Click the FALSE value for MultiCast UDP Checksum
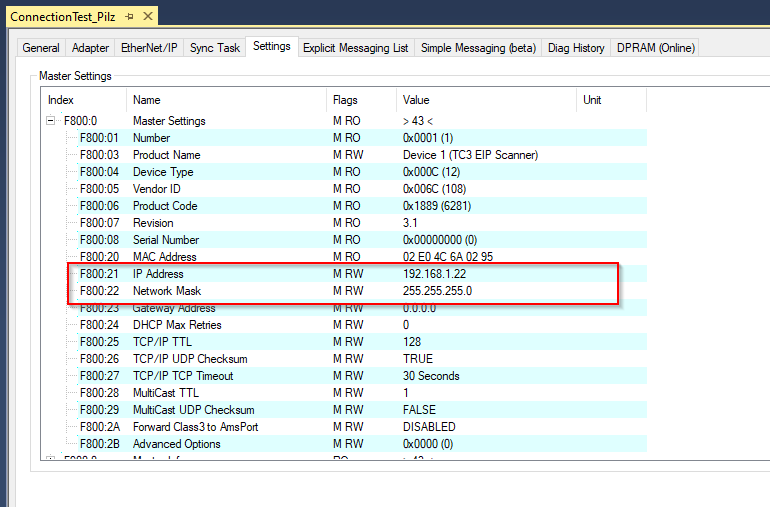The image size is (770, 507). tap(419, 410)
